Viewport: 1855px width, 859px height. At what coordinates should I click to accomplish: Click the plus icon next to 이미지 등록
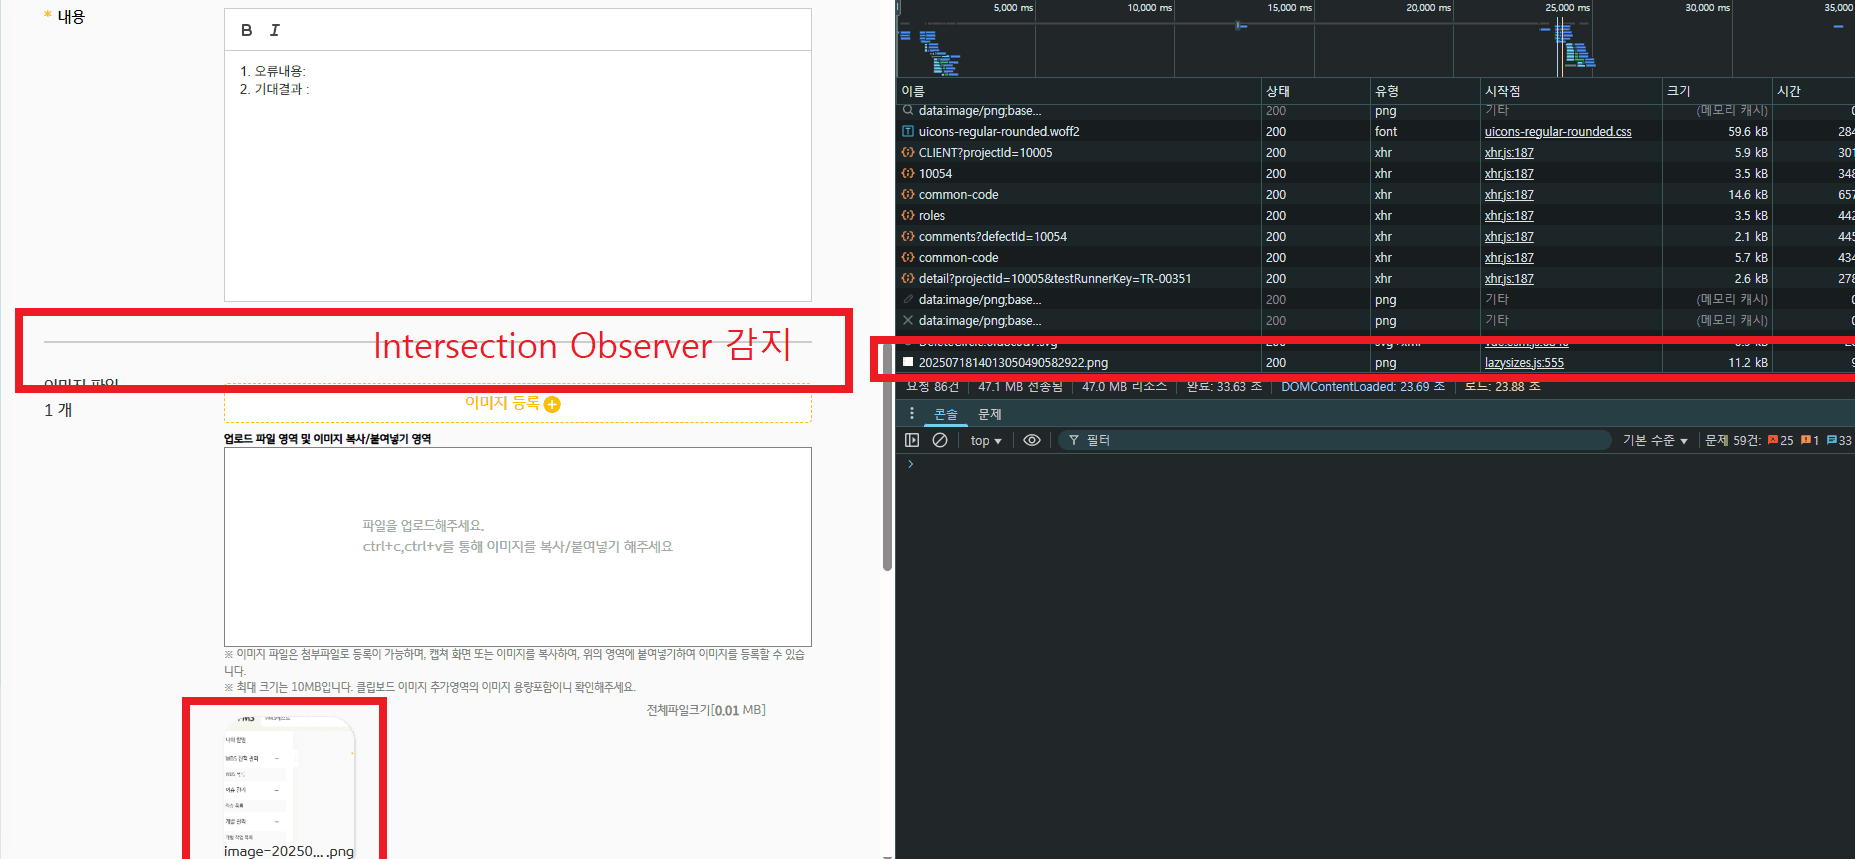[x=552, y=404]
